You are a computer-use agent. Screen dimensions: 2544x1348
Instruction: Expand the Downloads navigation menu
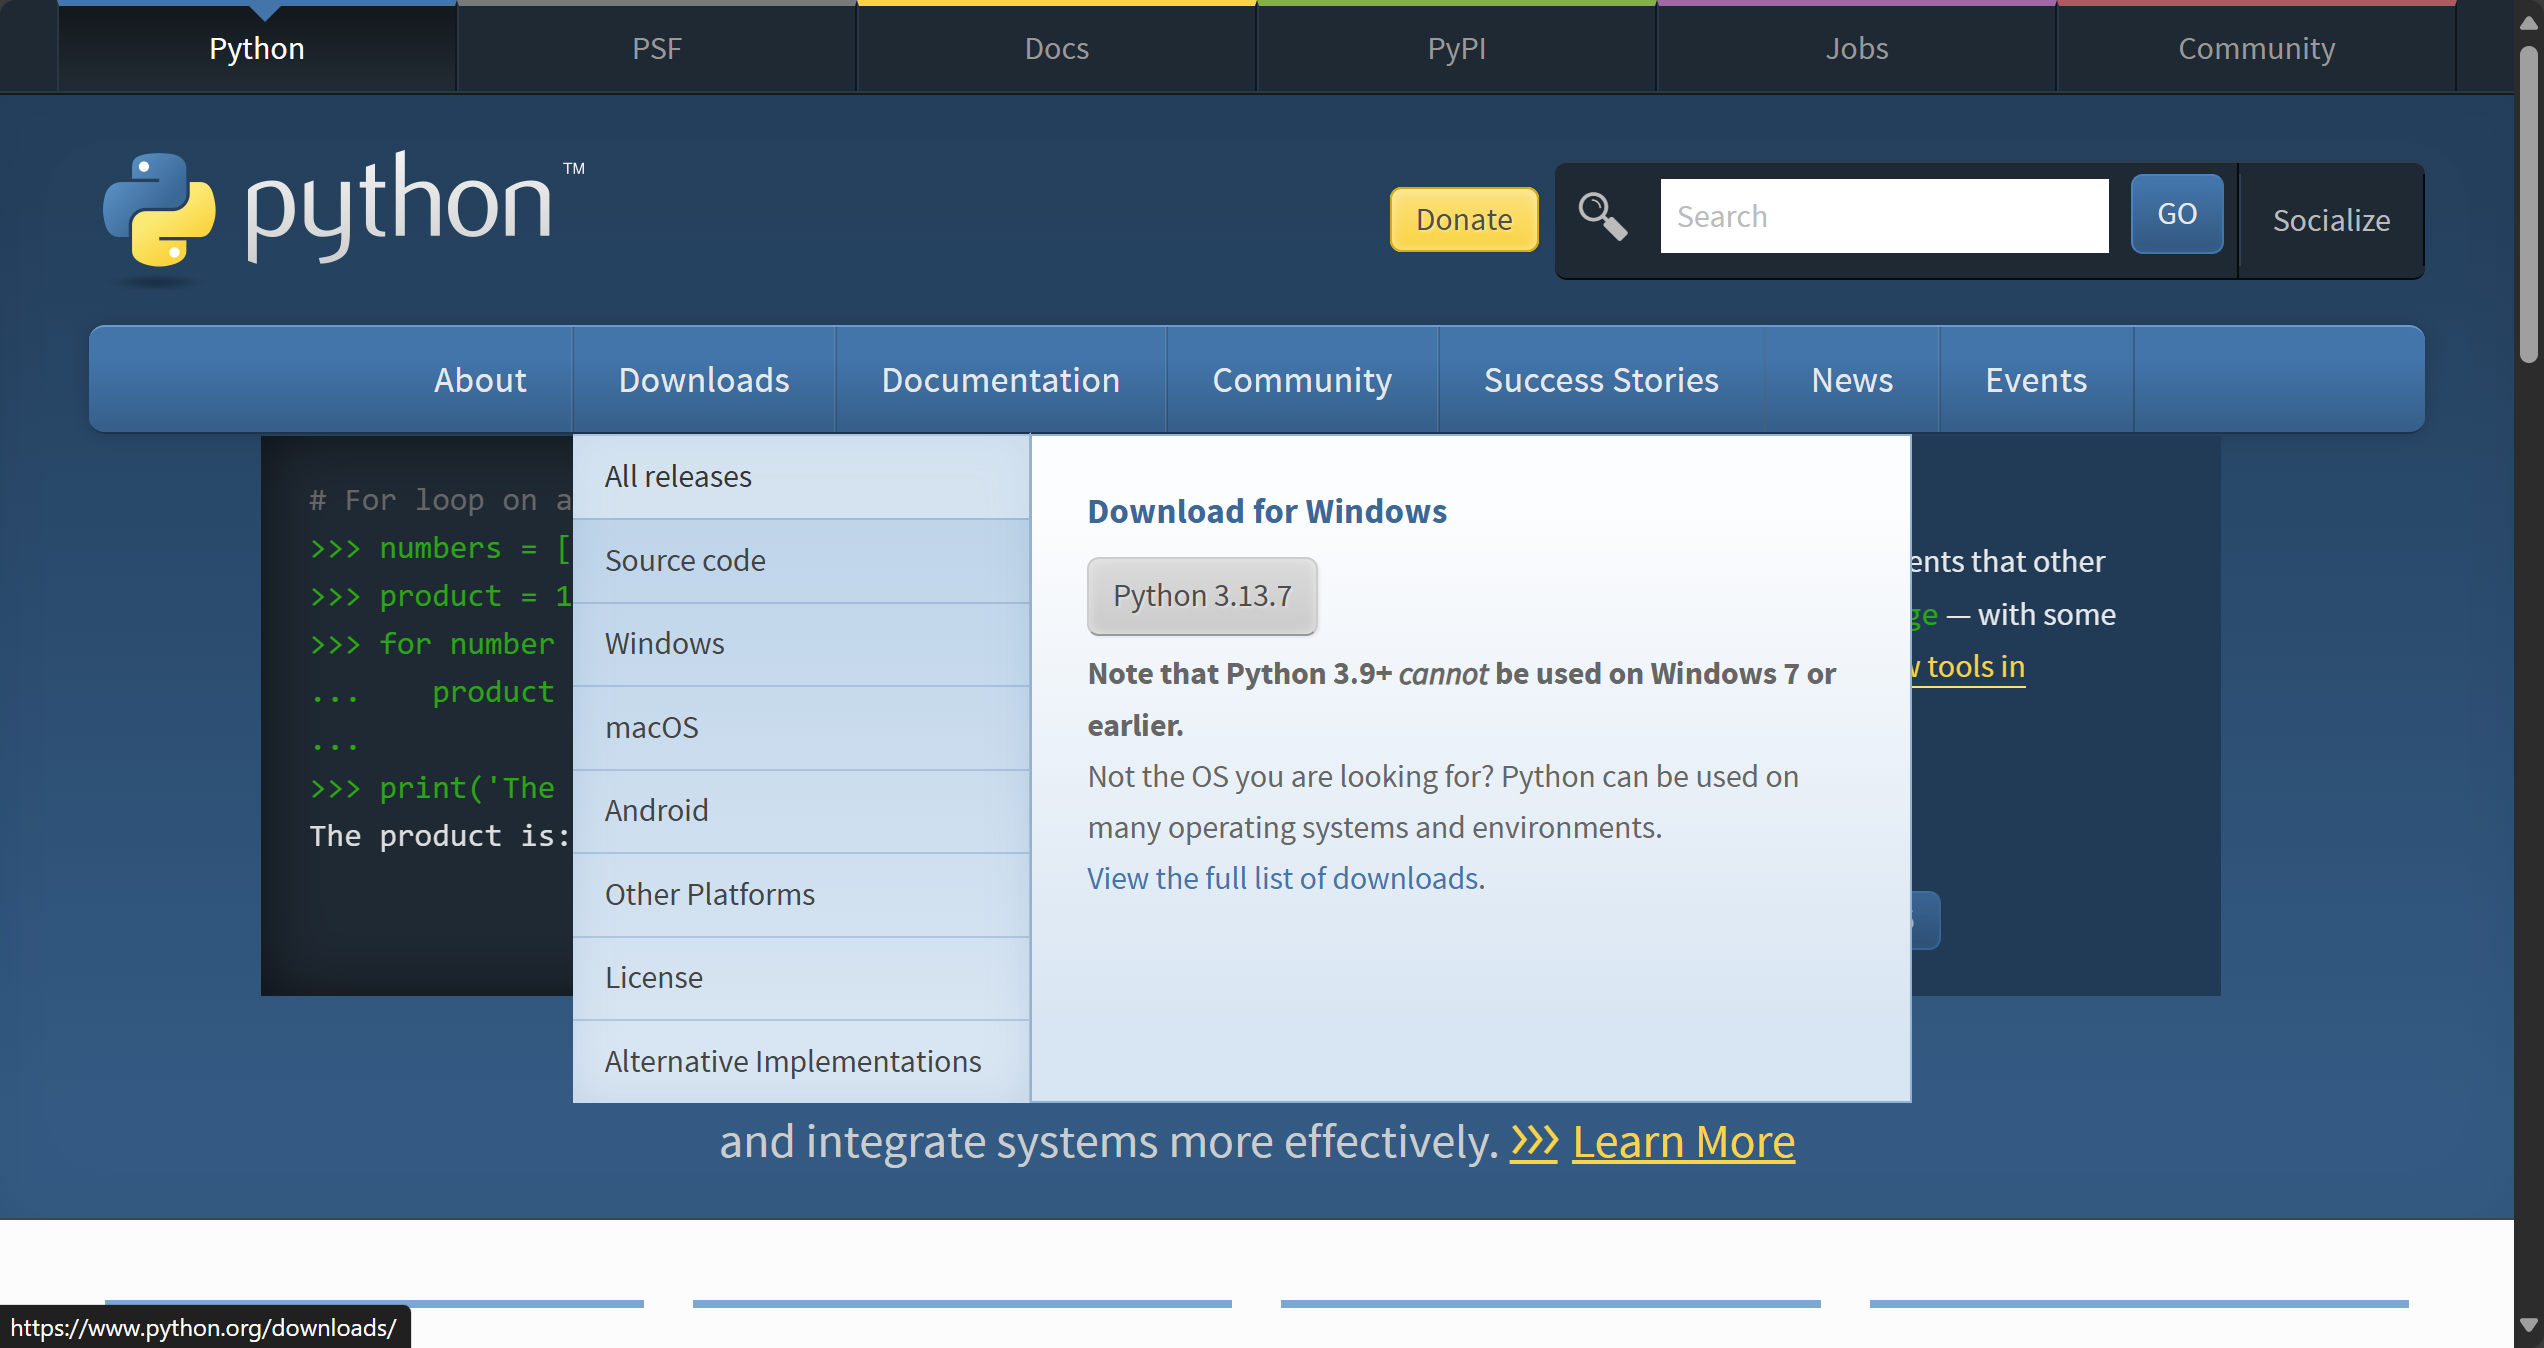[704, 380]
